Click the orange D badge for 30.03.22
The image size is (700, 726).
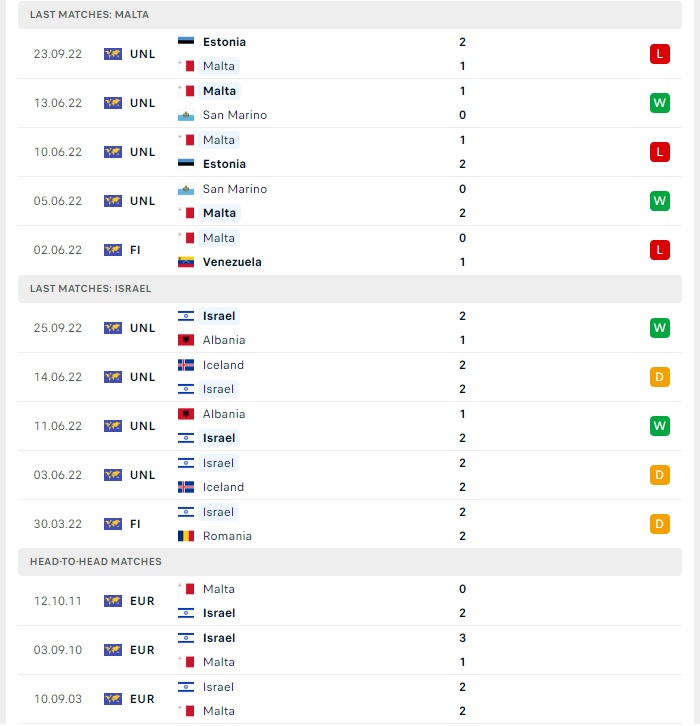pos(659,524)
